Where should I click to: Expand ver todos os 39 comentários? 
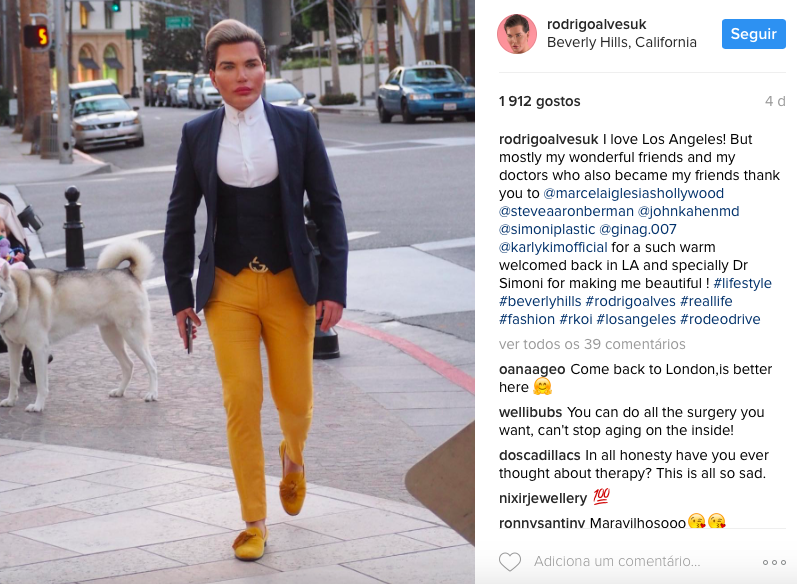pos(592,344)
